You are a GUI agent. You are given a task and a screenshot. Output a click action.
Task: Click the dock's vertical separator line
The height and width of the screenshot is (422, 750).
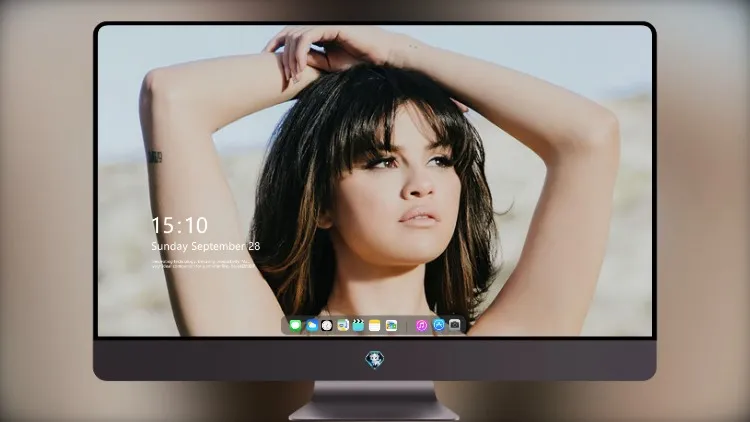click(x=407, y=326)
